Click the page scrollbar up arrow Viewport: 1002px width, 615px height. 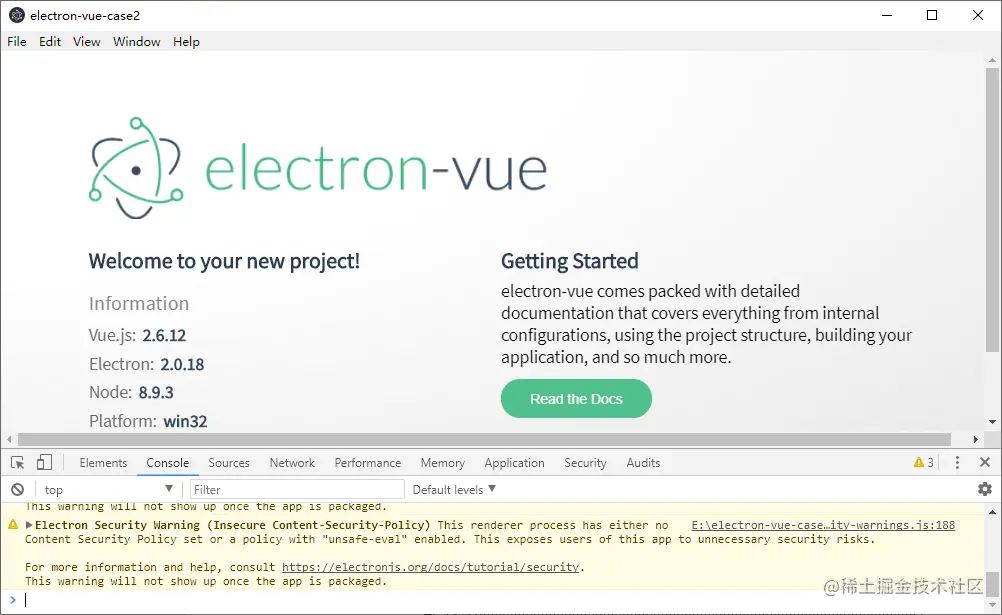click(x=992, y=60)
